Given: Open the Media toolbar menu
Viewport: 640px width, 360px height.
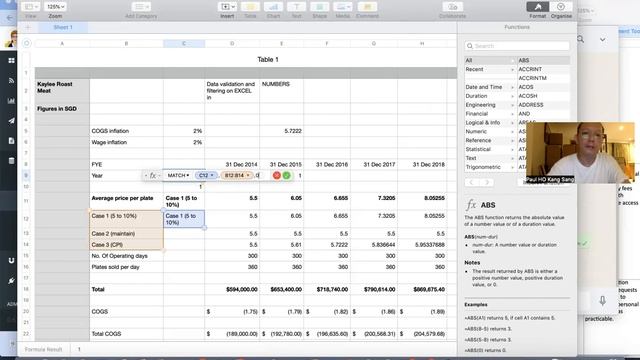Looking at the screenshot, I should pyautogui.click(x=342, y=7).
